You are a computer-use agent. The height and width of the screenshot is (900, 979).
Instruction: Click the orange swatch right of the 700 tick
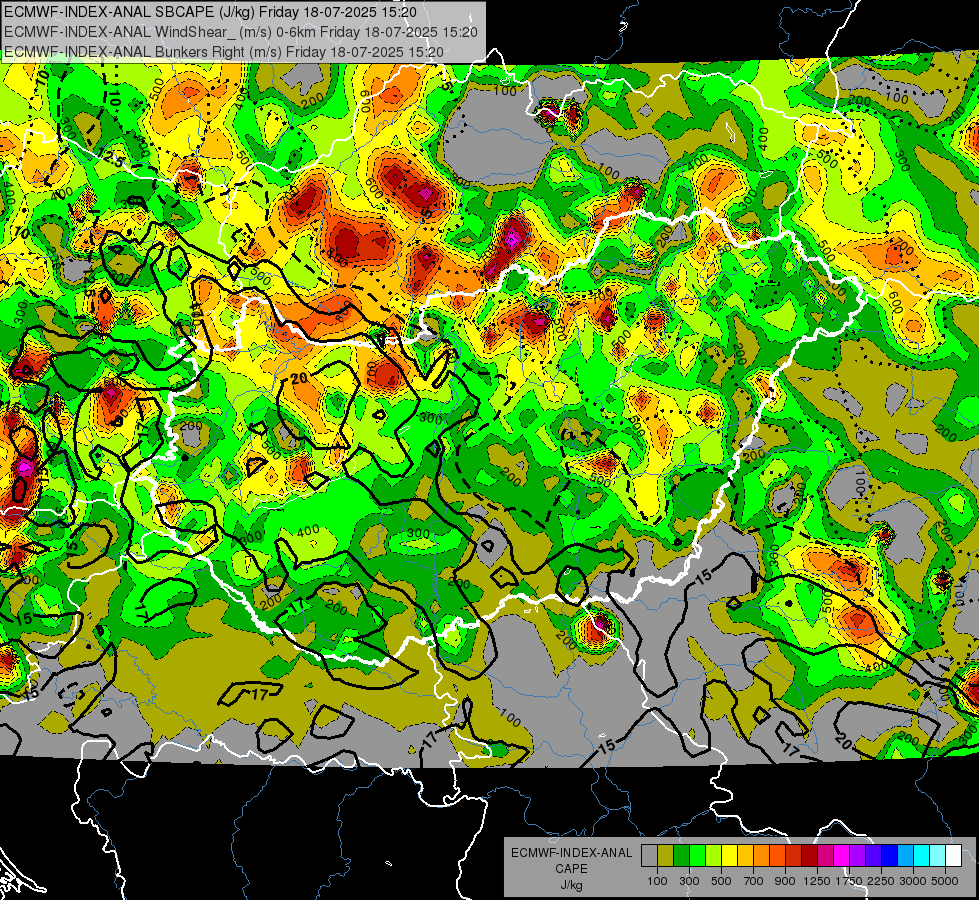(762, 855)
